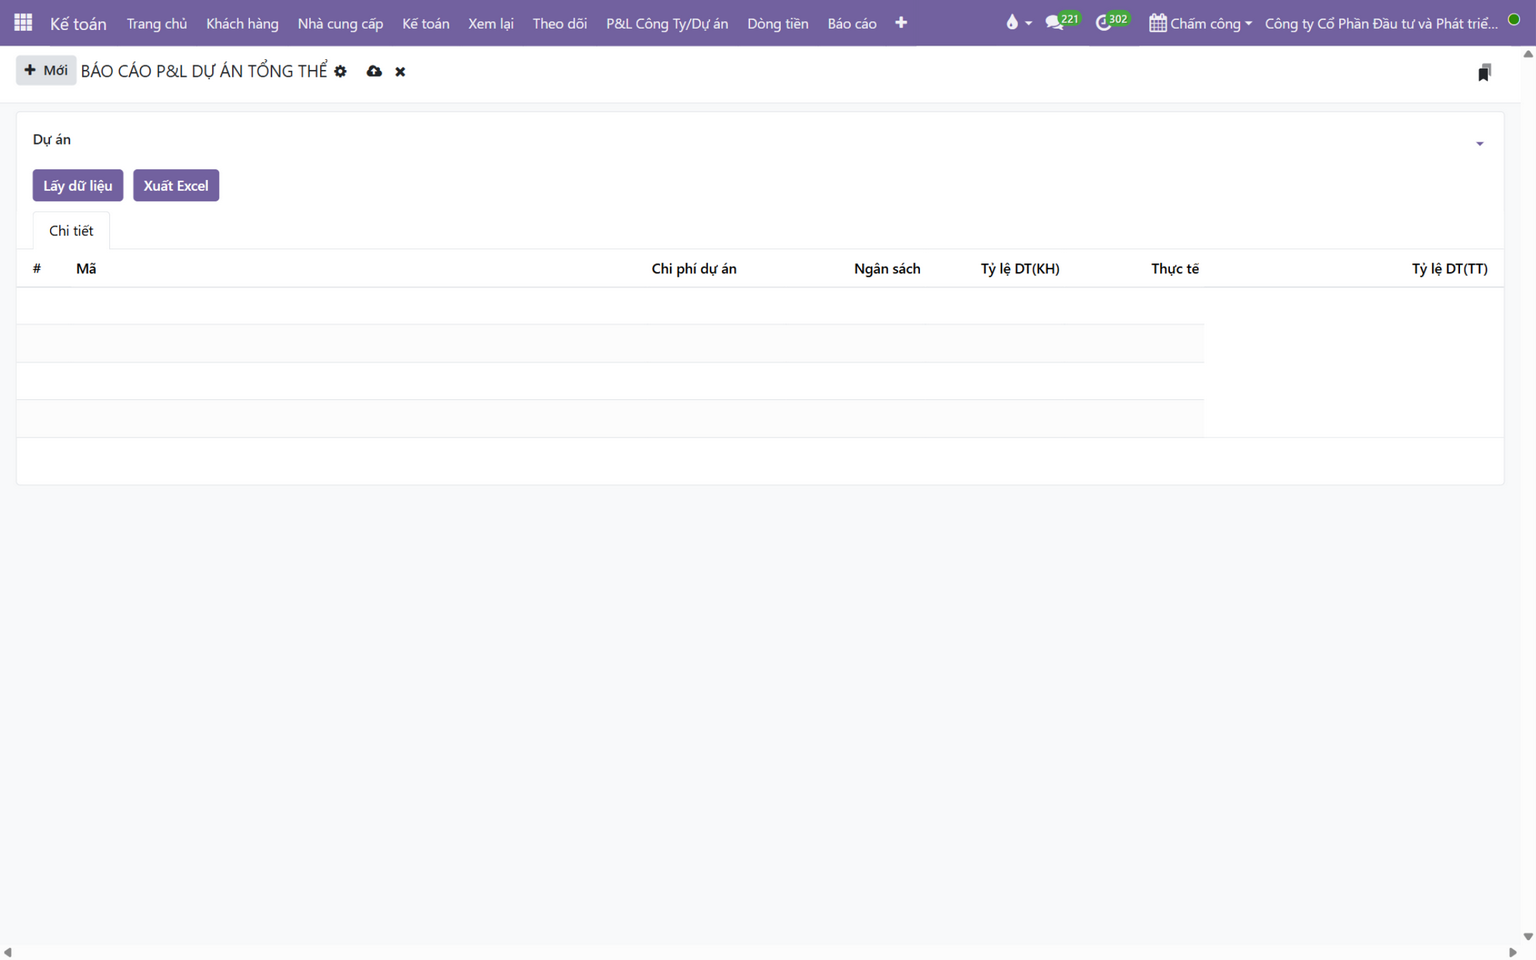Viewport: 1536px width, 960px height.
Task: Click the plus icon after Báo cáo menu
Action: (x=901, y=23)
